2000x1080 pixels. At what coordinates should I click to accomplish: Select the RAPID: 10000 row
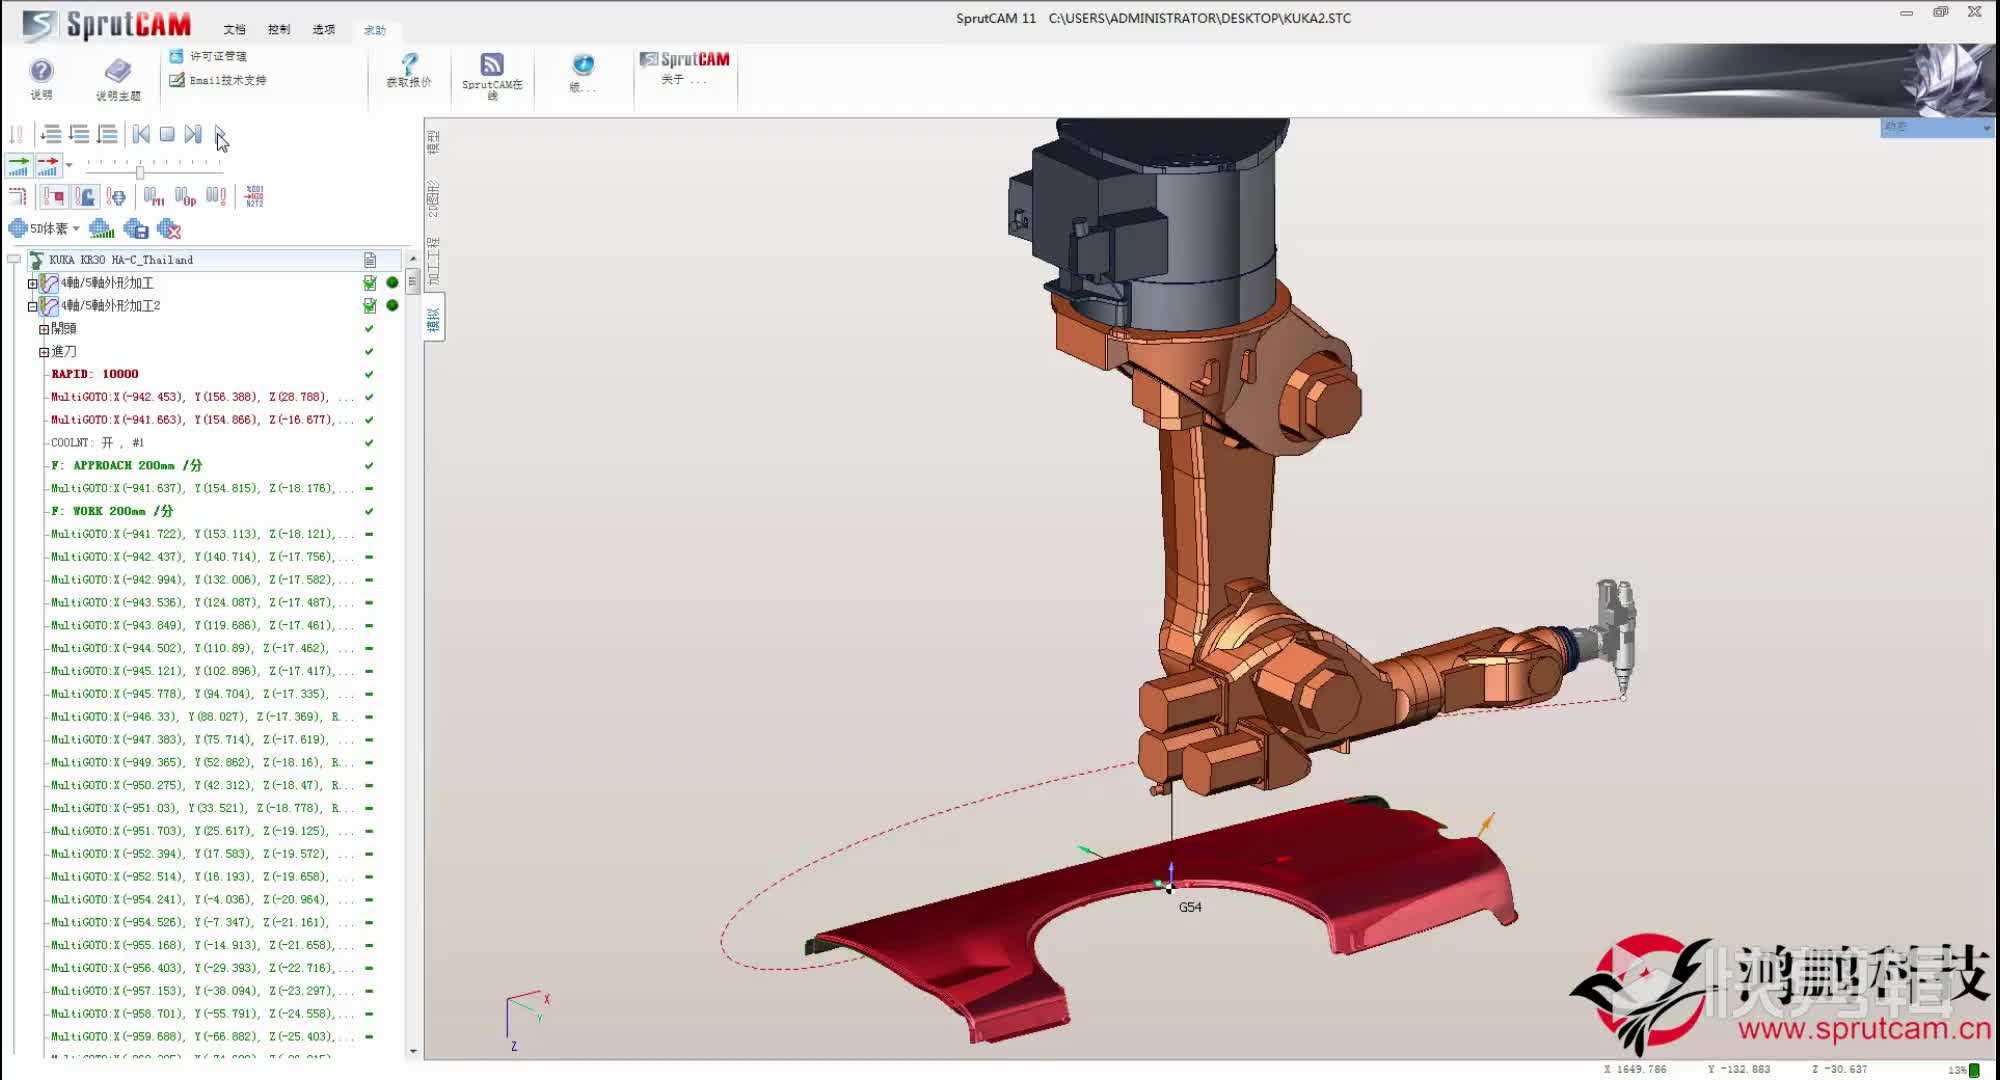point(95,374)
